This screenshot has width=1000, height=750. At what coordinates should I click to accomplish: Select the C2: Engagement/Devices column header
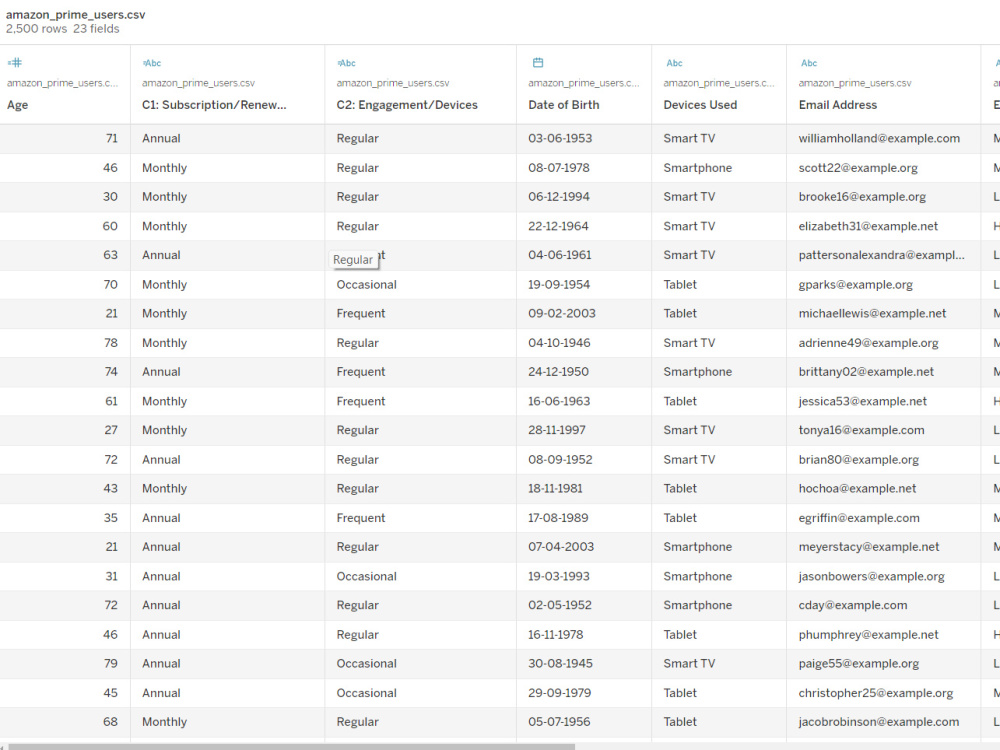click(x=407, y=105)
